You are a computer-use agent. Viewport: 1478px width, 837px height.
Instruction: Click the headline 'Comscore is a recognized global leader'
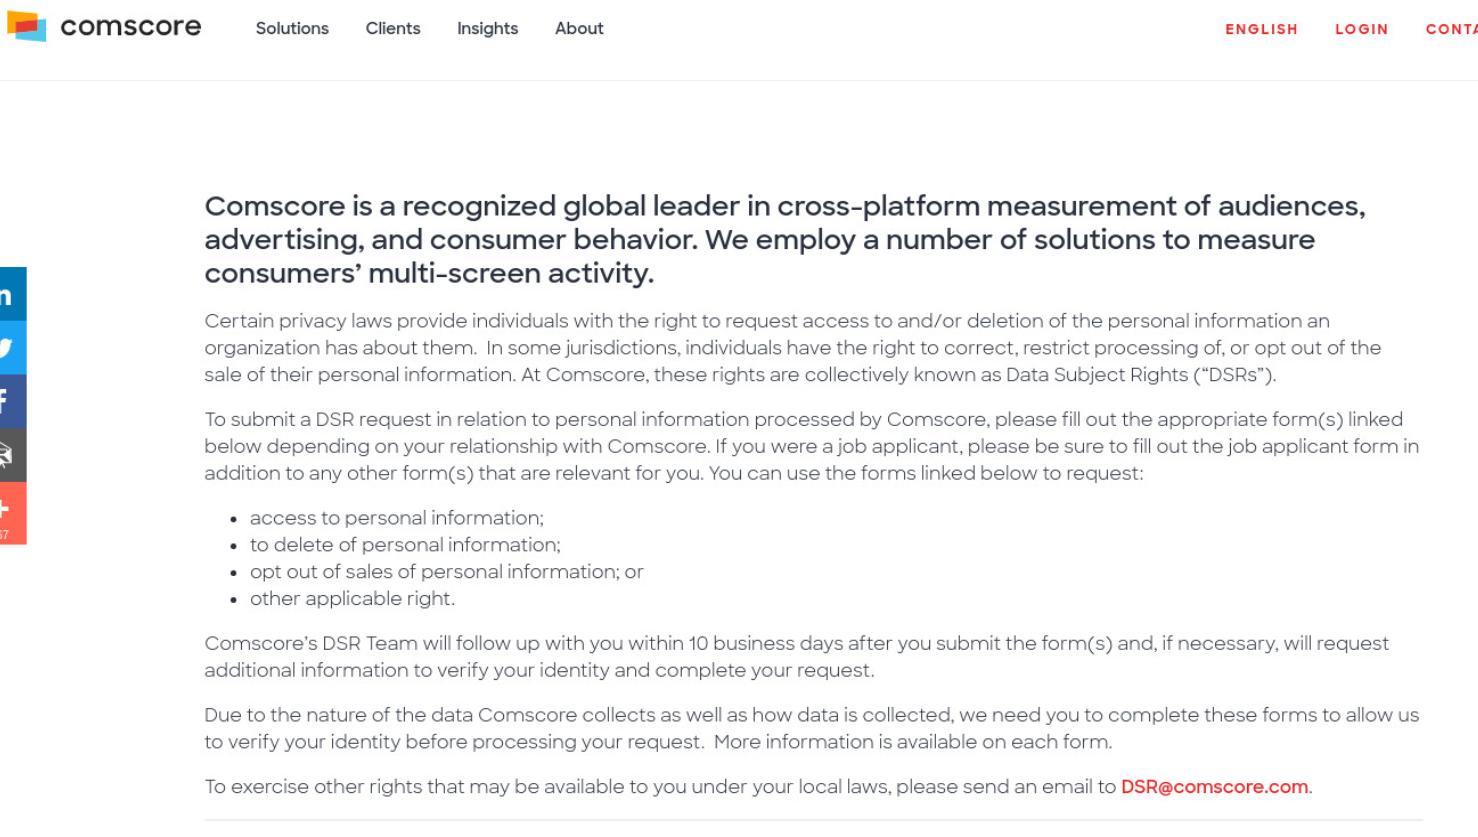(x=785, y=239)
